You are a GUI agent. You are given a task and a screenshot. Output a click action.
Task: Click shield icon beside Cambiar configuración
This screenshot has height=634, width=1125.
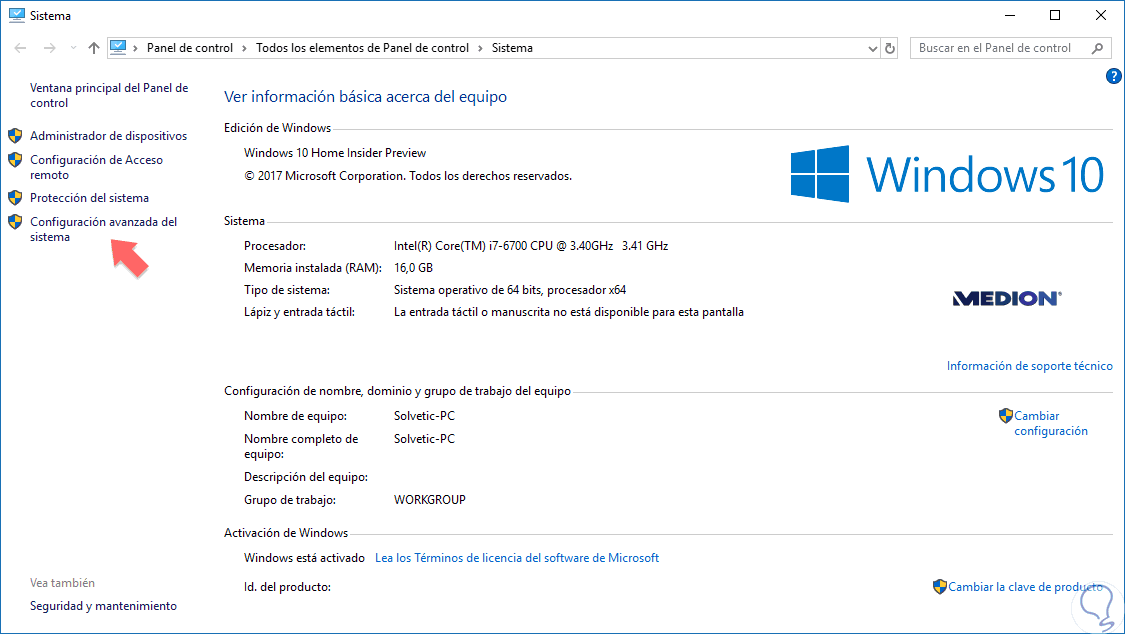[1006, 415]
